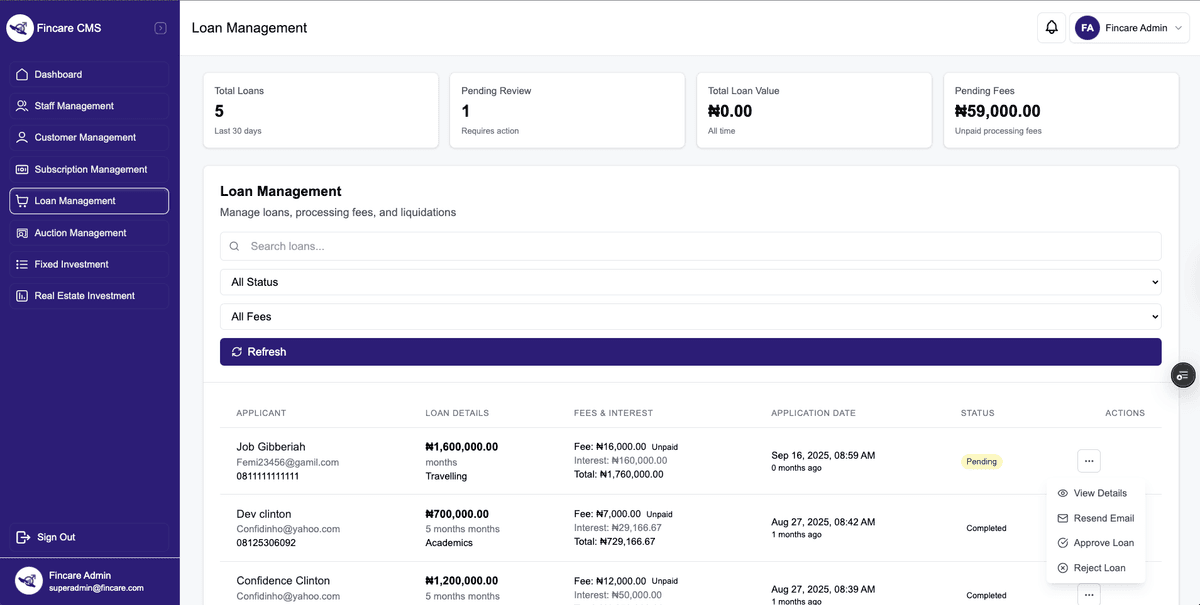Click the Sign Out icon at sidebar bottom
This screenshot has height=605, width=1200.
(23, 537)
